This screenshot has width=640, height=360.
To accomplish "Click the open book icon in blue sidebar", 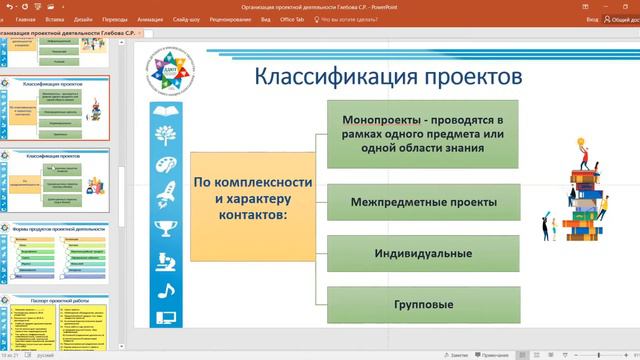I will pyautogui.click(x=166, y=111).
